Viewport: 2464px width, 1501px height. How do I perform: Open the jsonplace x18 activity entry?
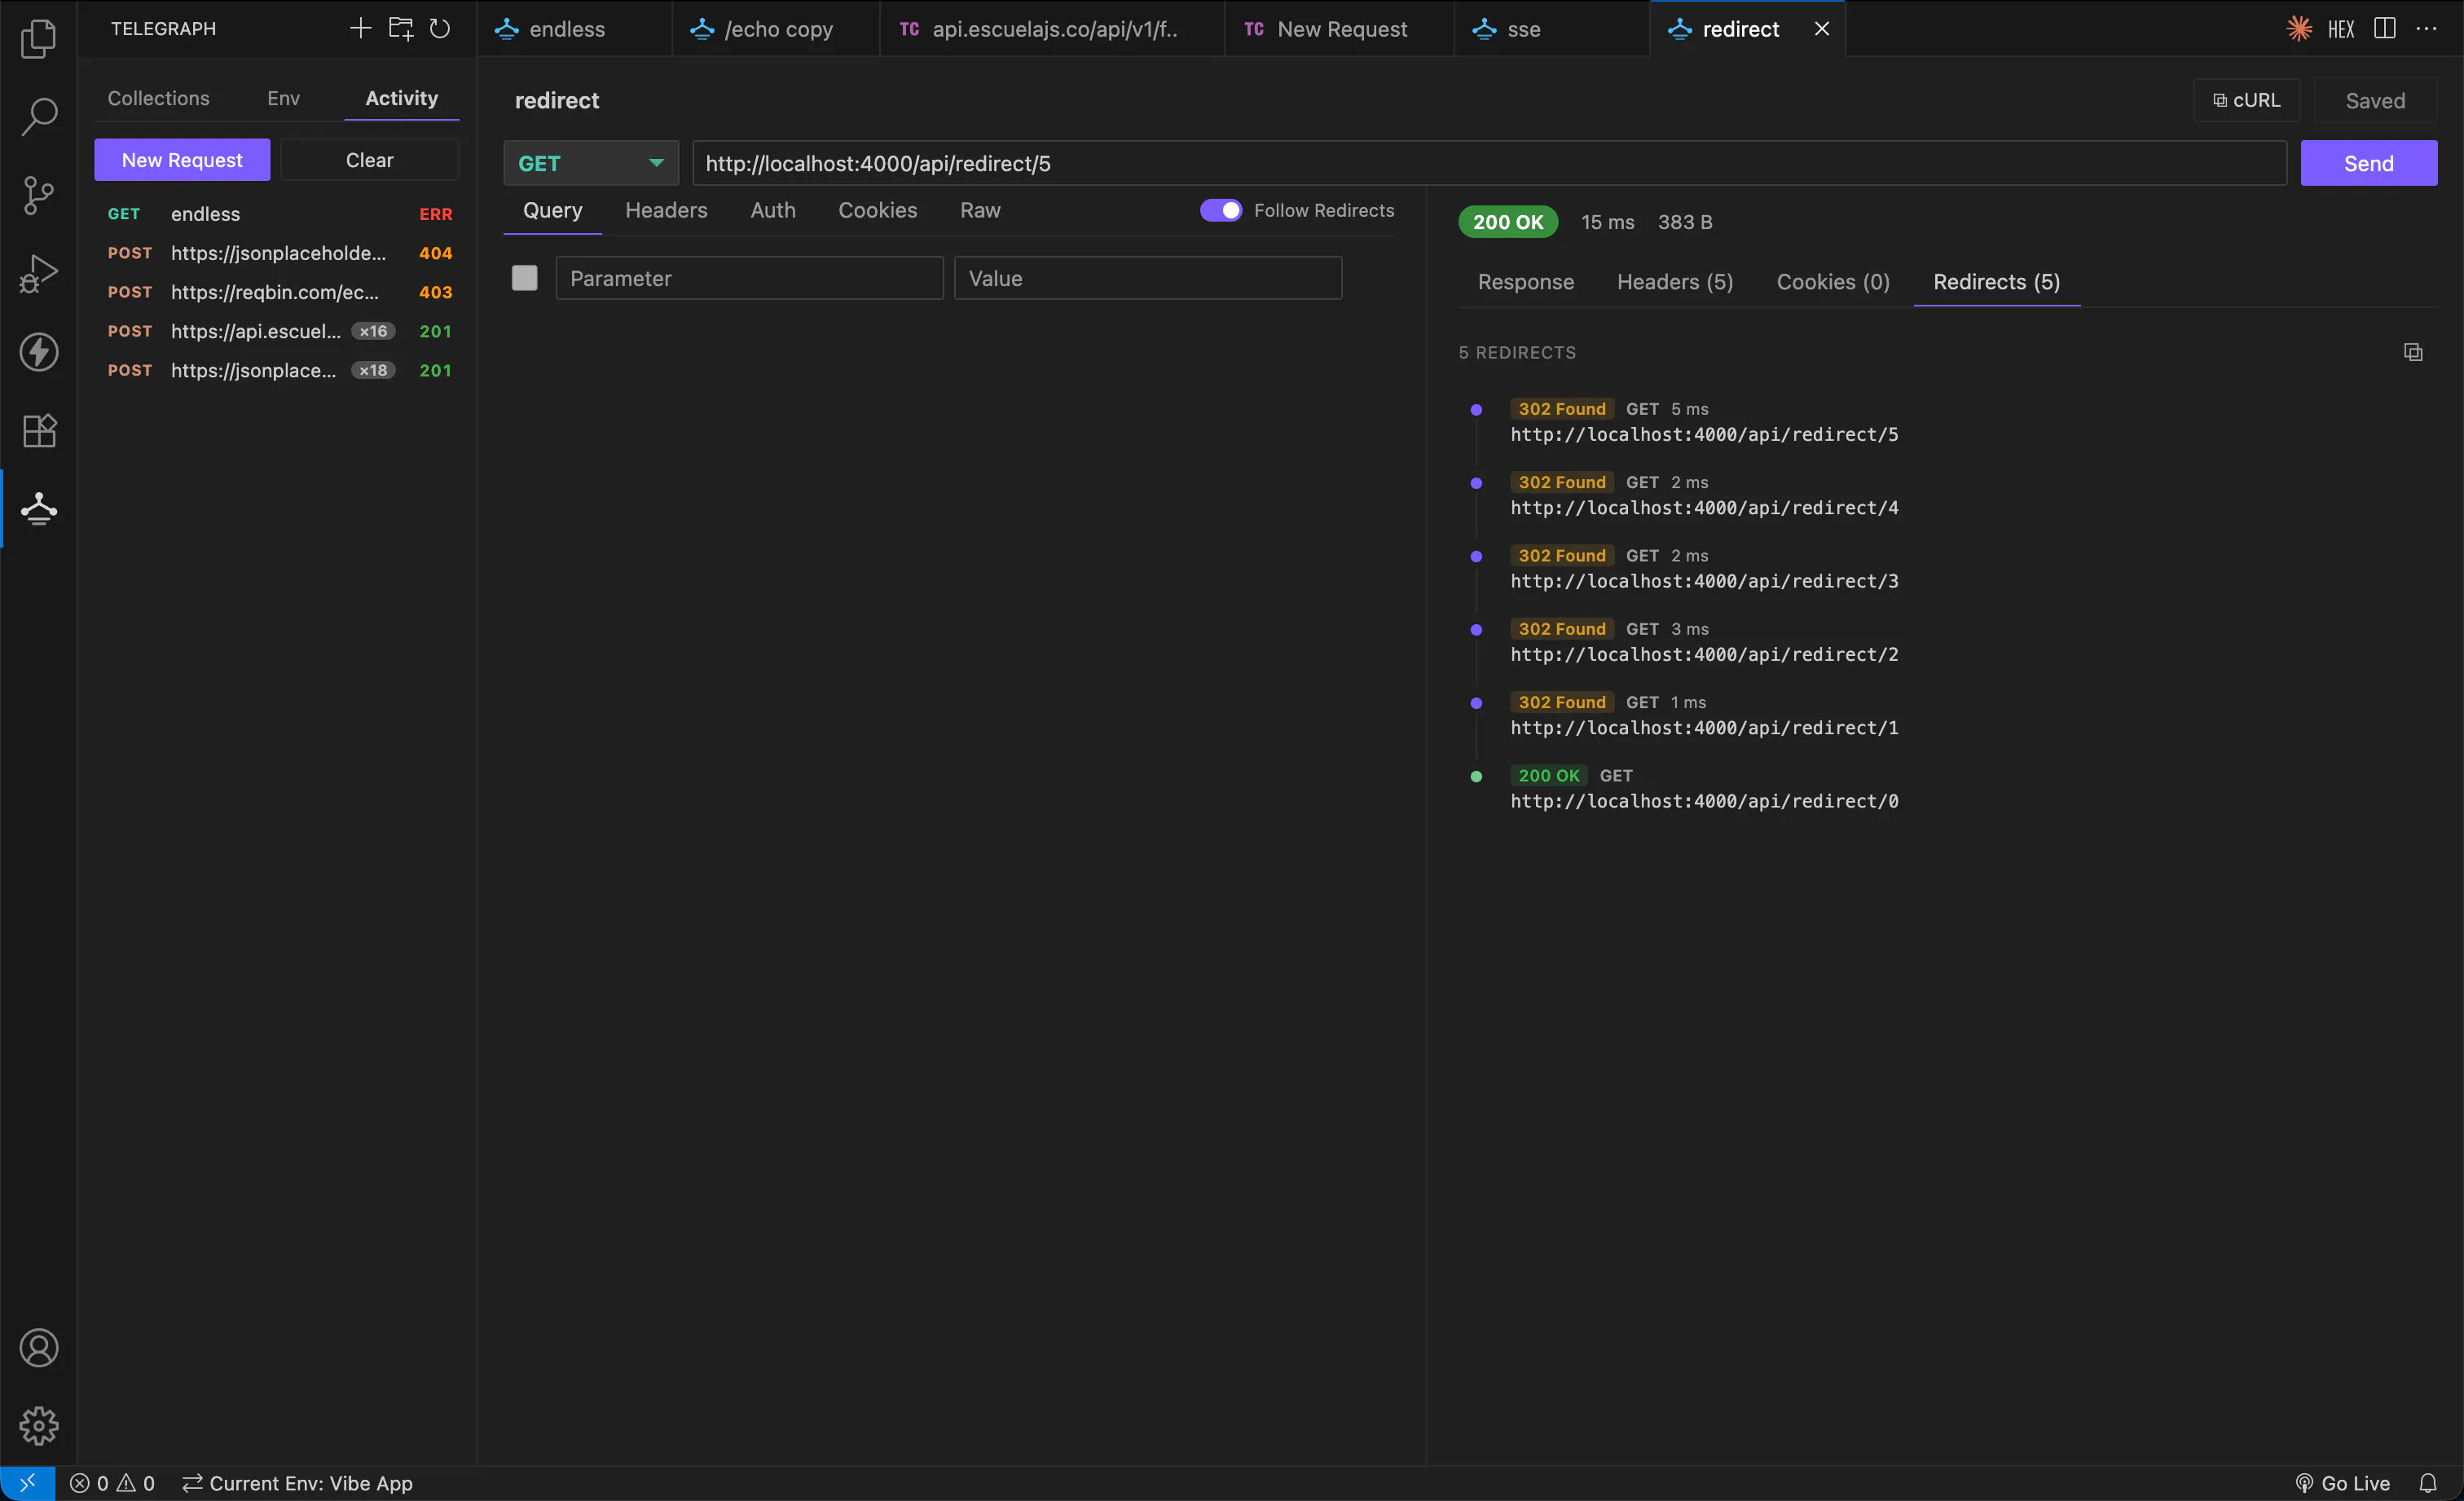click(279, 370)
